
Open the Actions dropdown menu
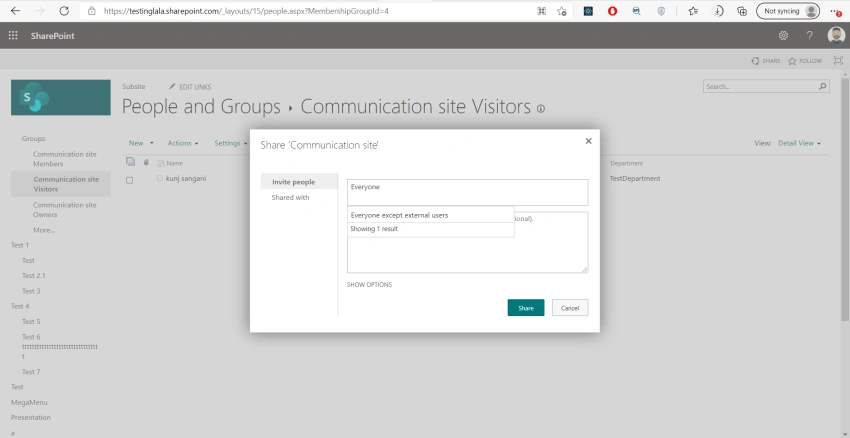pos(183,143)
